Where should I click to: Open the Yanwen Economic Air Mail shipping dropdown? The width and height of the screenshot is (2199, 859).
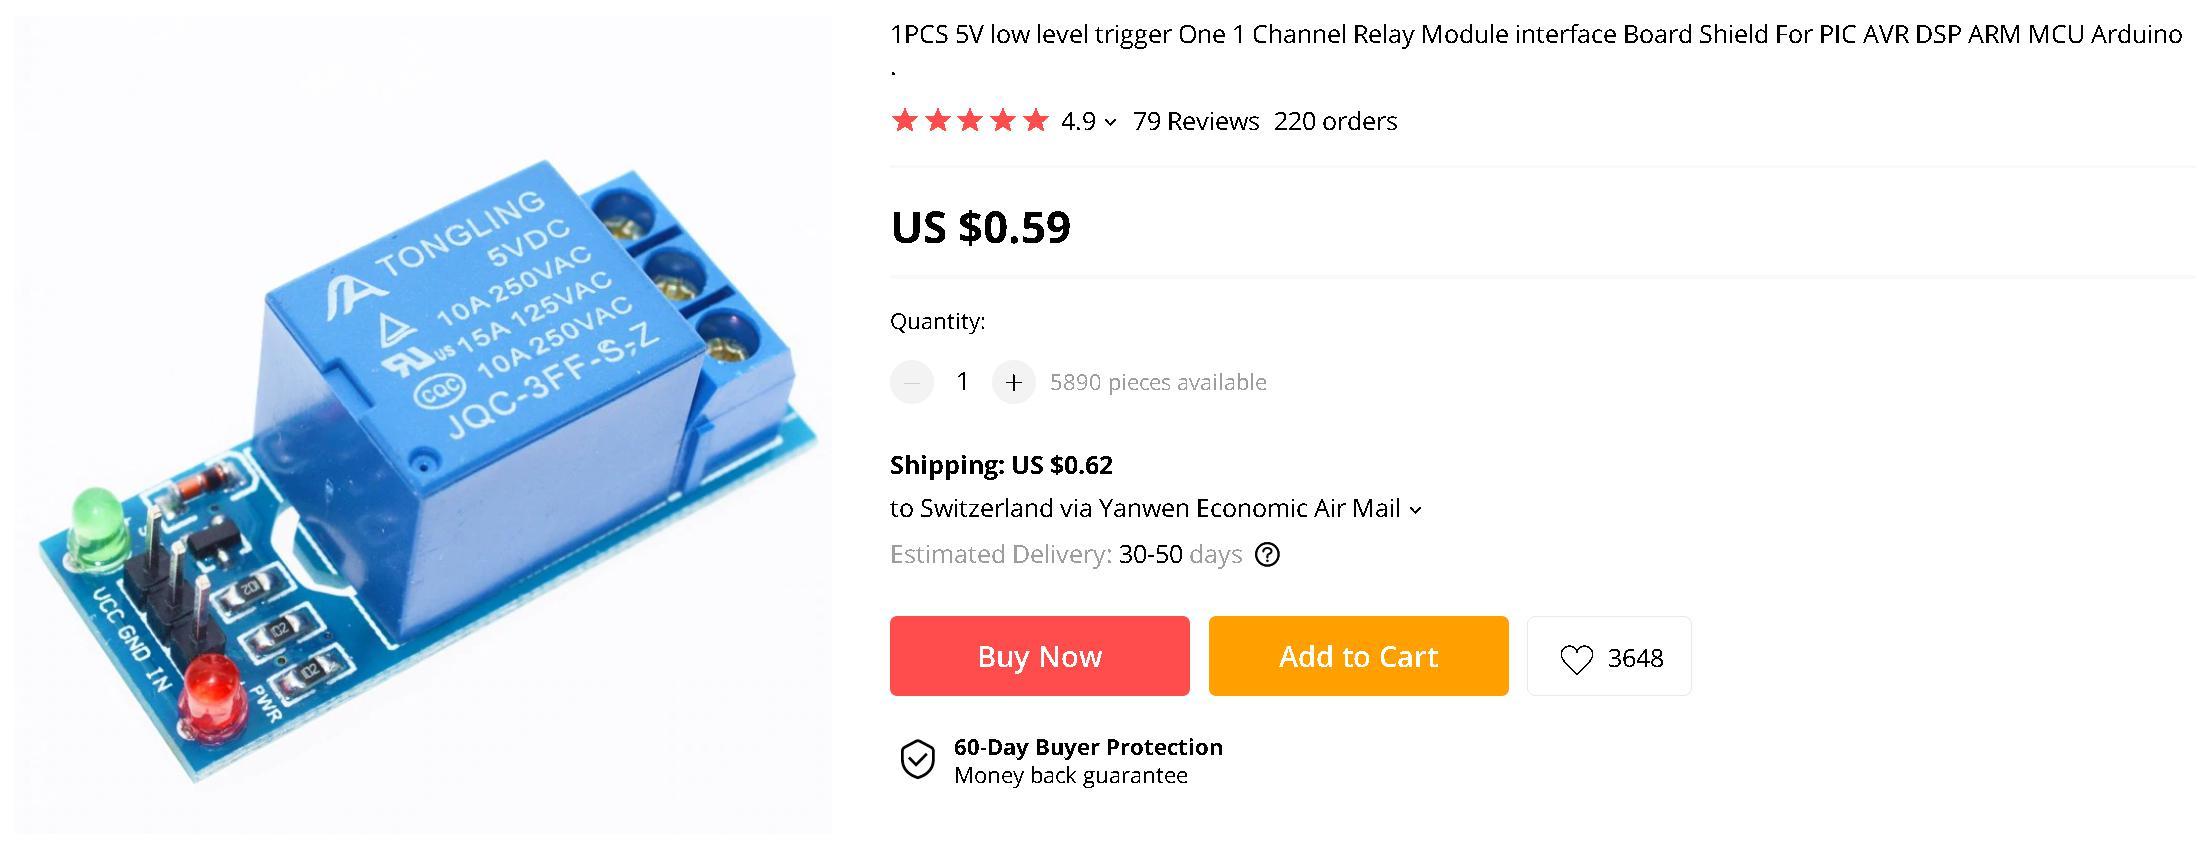pyautogui.click(x=1415, y=509)
